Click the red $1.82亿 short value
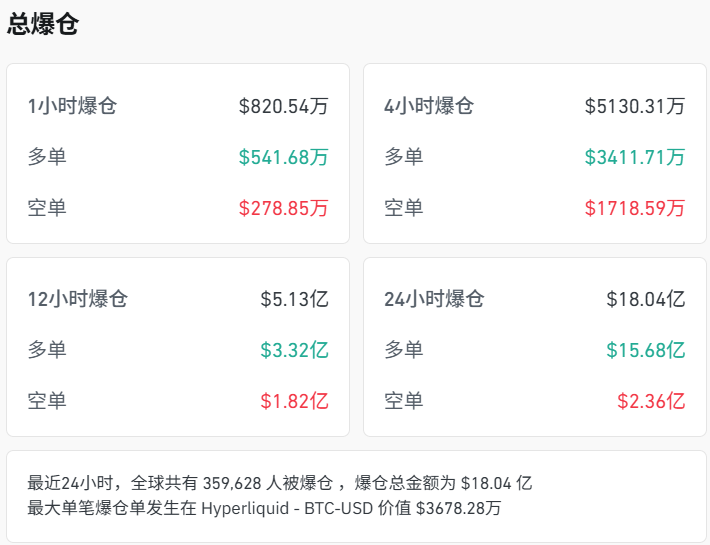The width and height of the screenshot is (710, 545). point(295,401)
